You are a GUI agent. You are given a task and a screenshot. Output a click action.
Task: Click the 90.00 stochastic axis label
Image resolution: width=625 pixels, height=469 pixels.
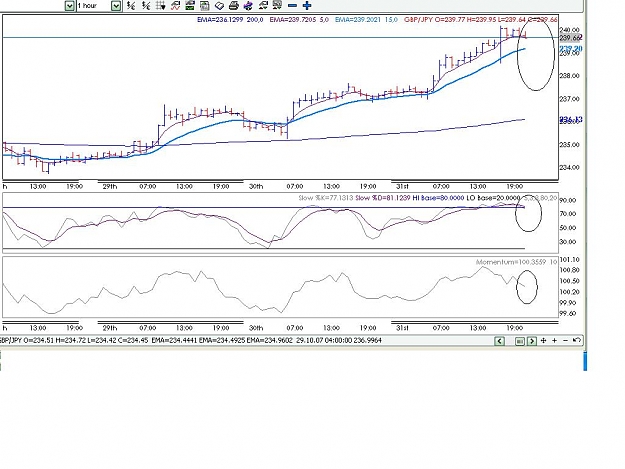(x=568, y=200)
